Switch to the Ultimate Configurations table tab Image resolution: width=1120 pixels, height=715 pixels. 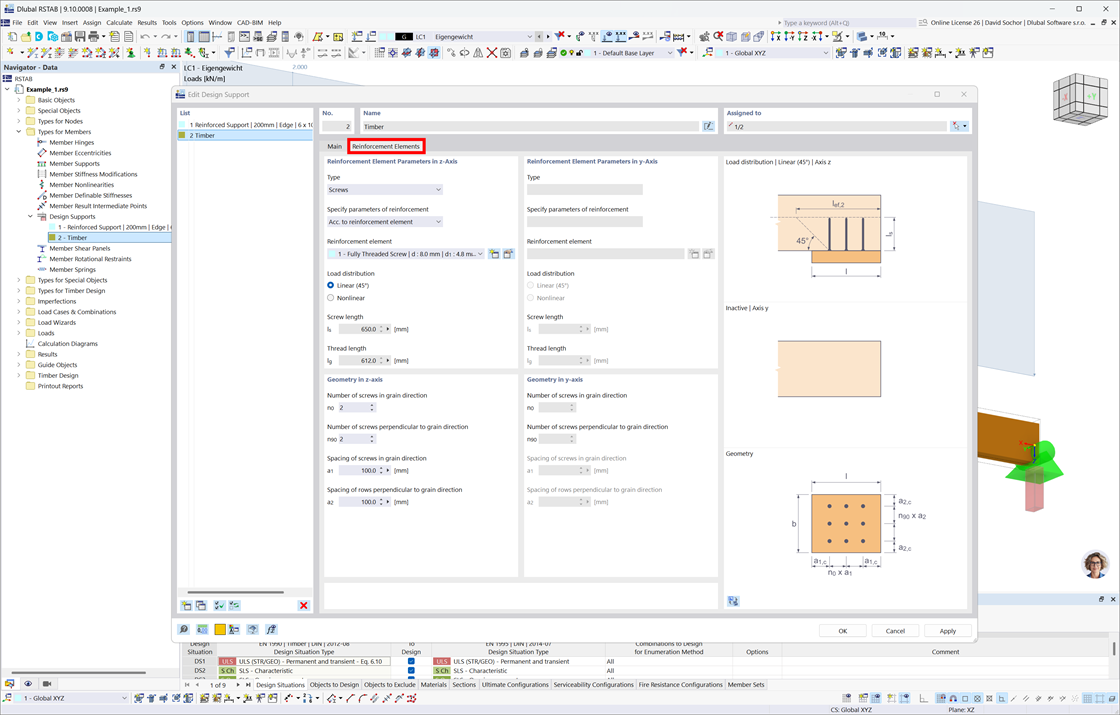(x=515, y=684)
